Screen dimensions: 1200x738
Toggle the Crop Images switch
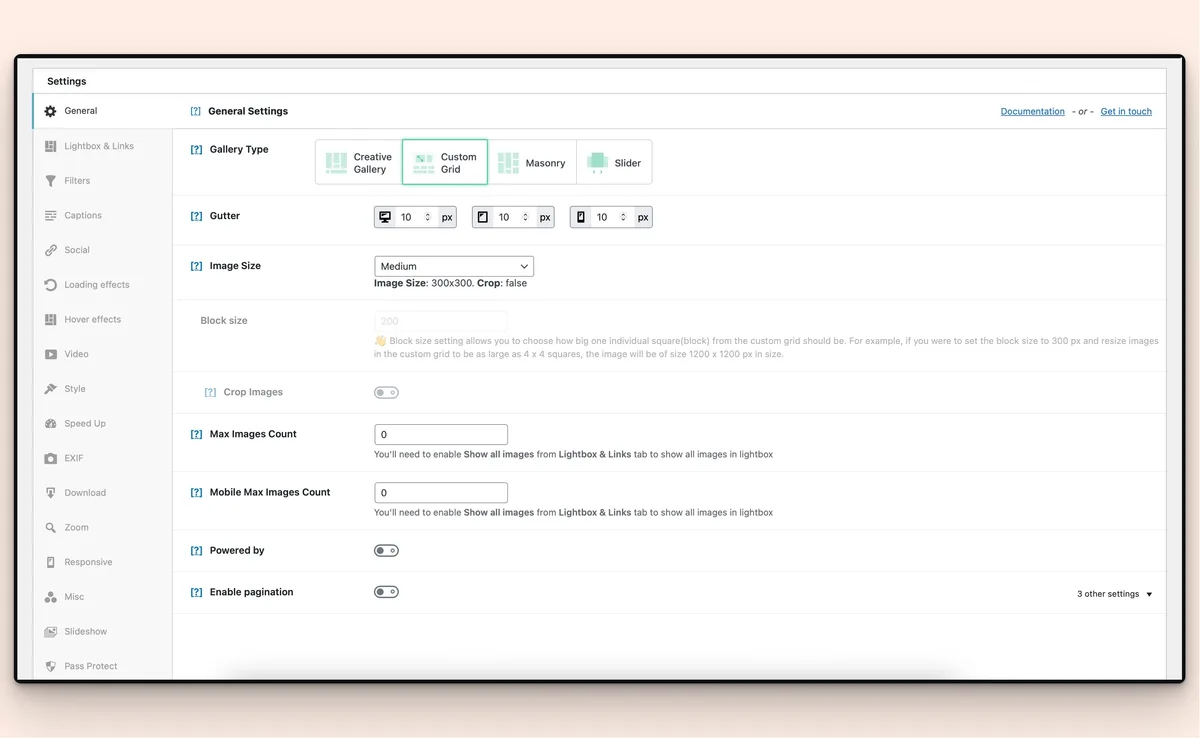[x=386, y=393]
